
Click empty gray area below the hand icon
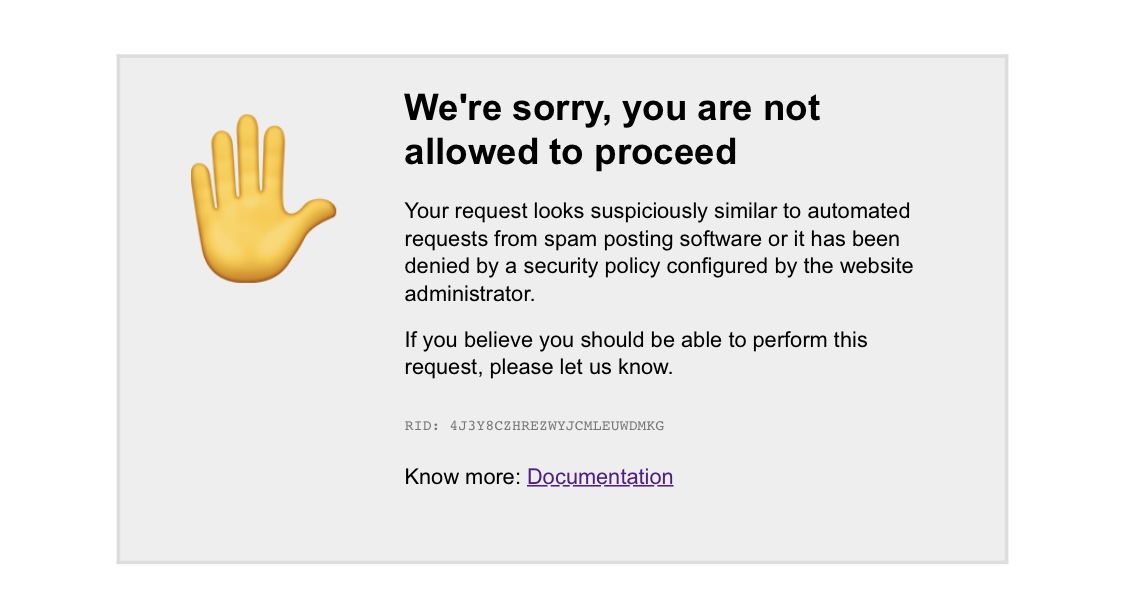(x=262, y=420)
